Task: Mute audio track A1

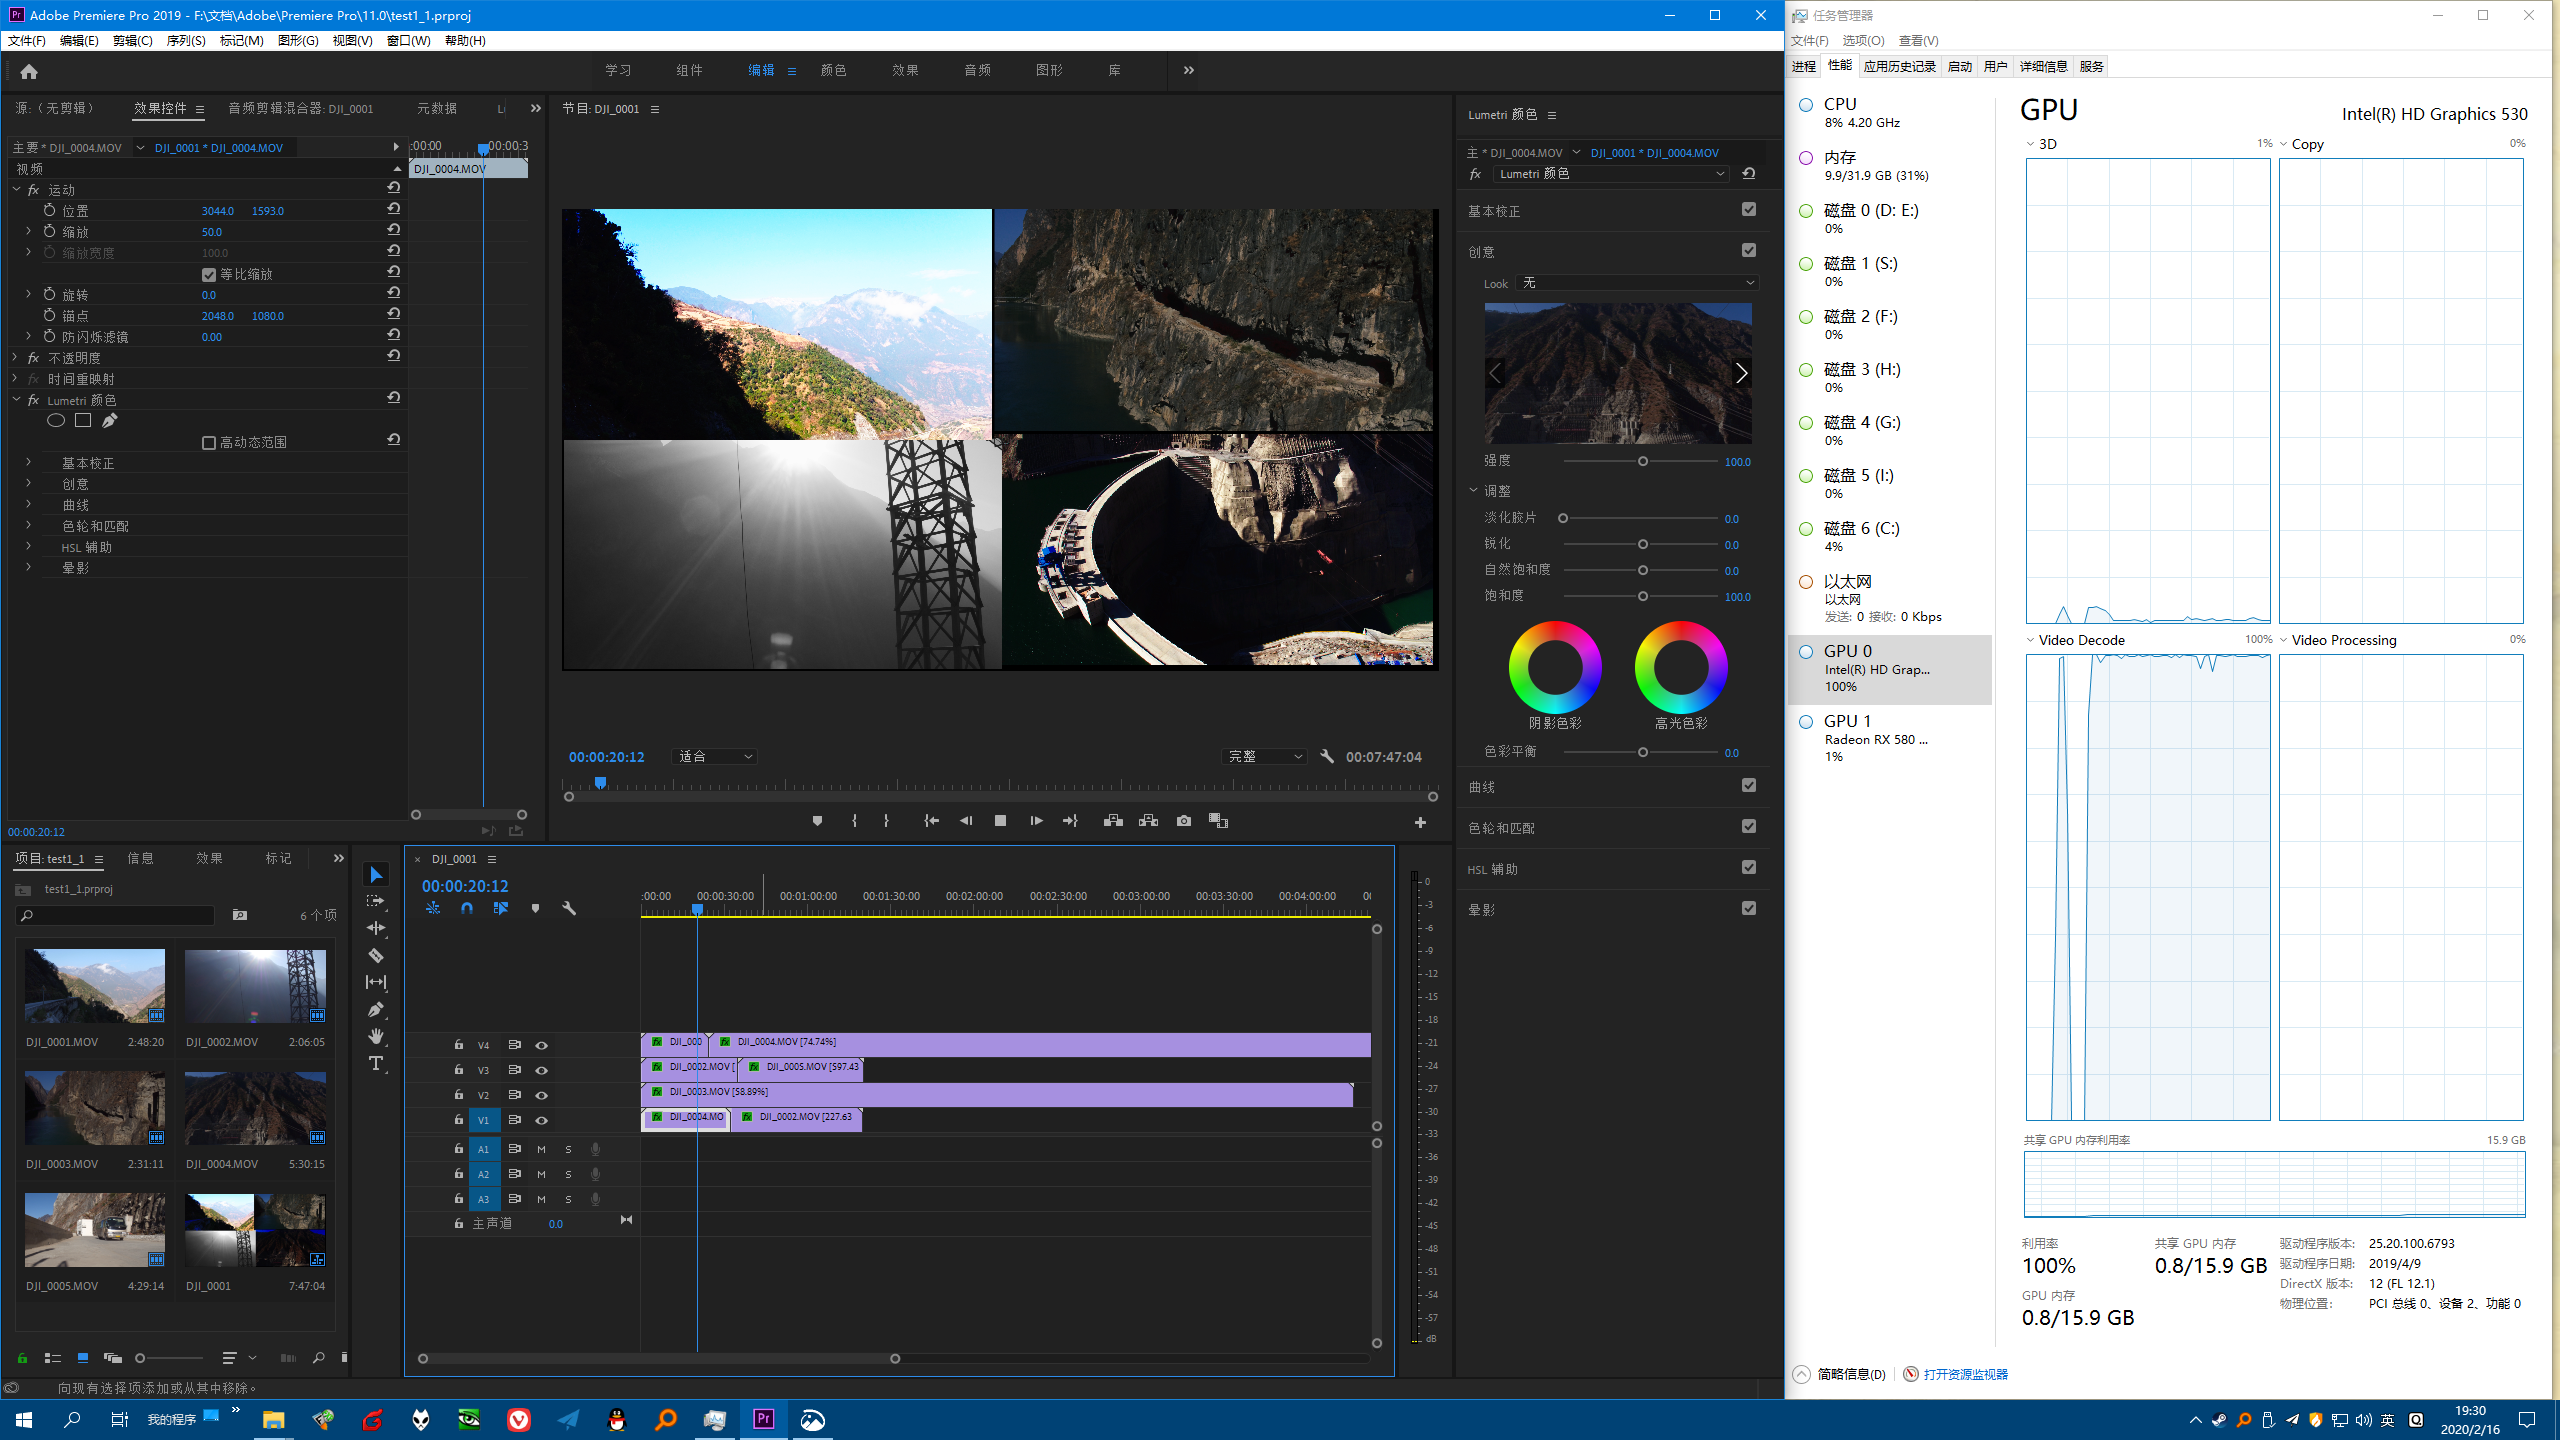Action: point(541,1149)
